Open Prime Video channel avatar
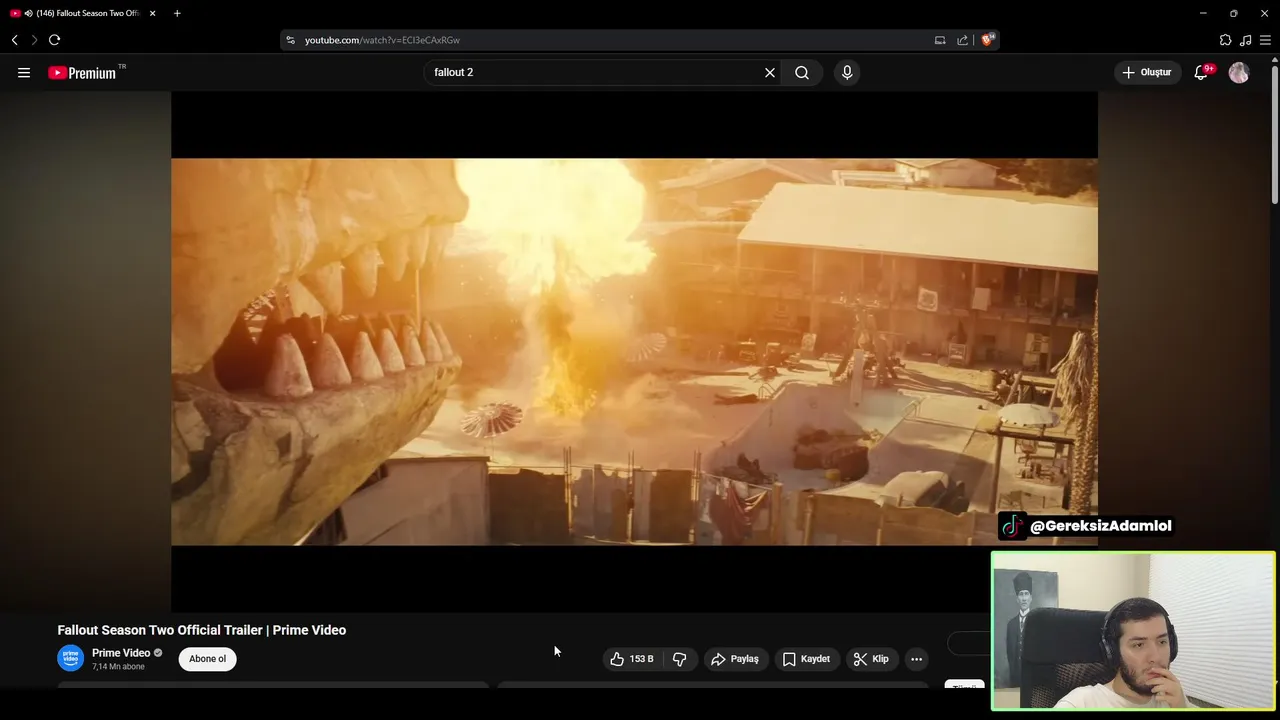Viewport: 1280px width, 720px height. tap(70, 658)
